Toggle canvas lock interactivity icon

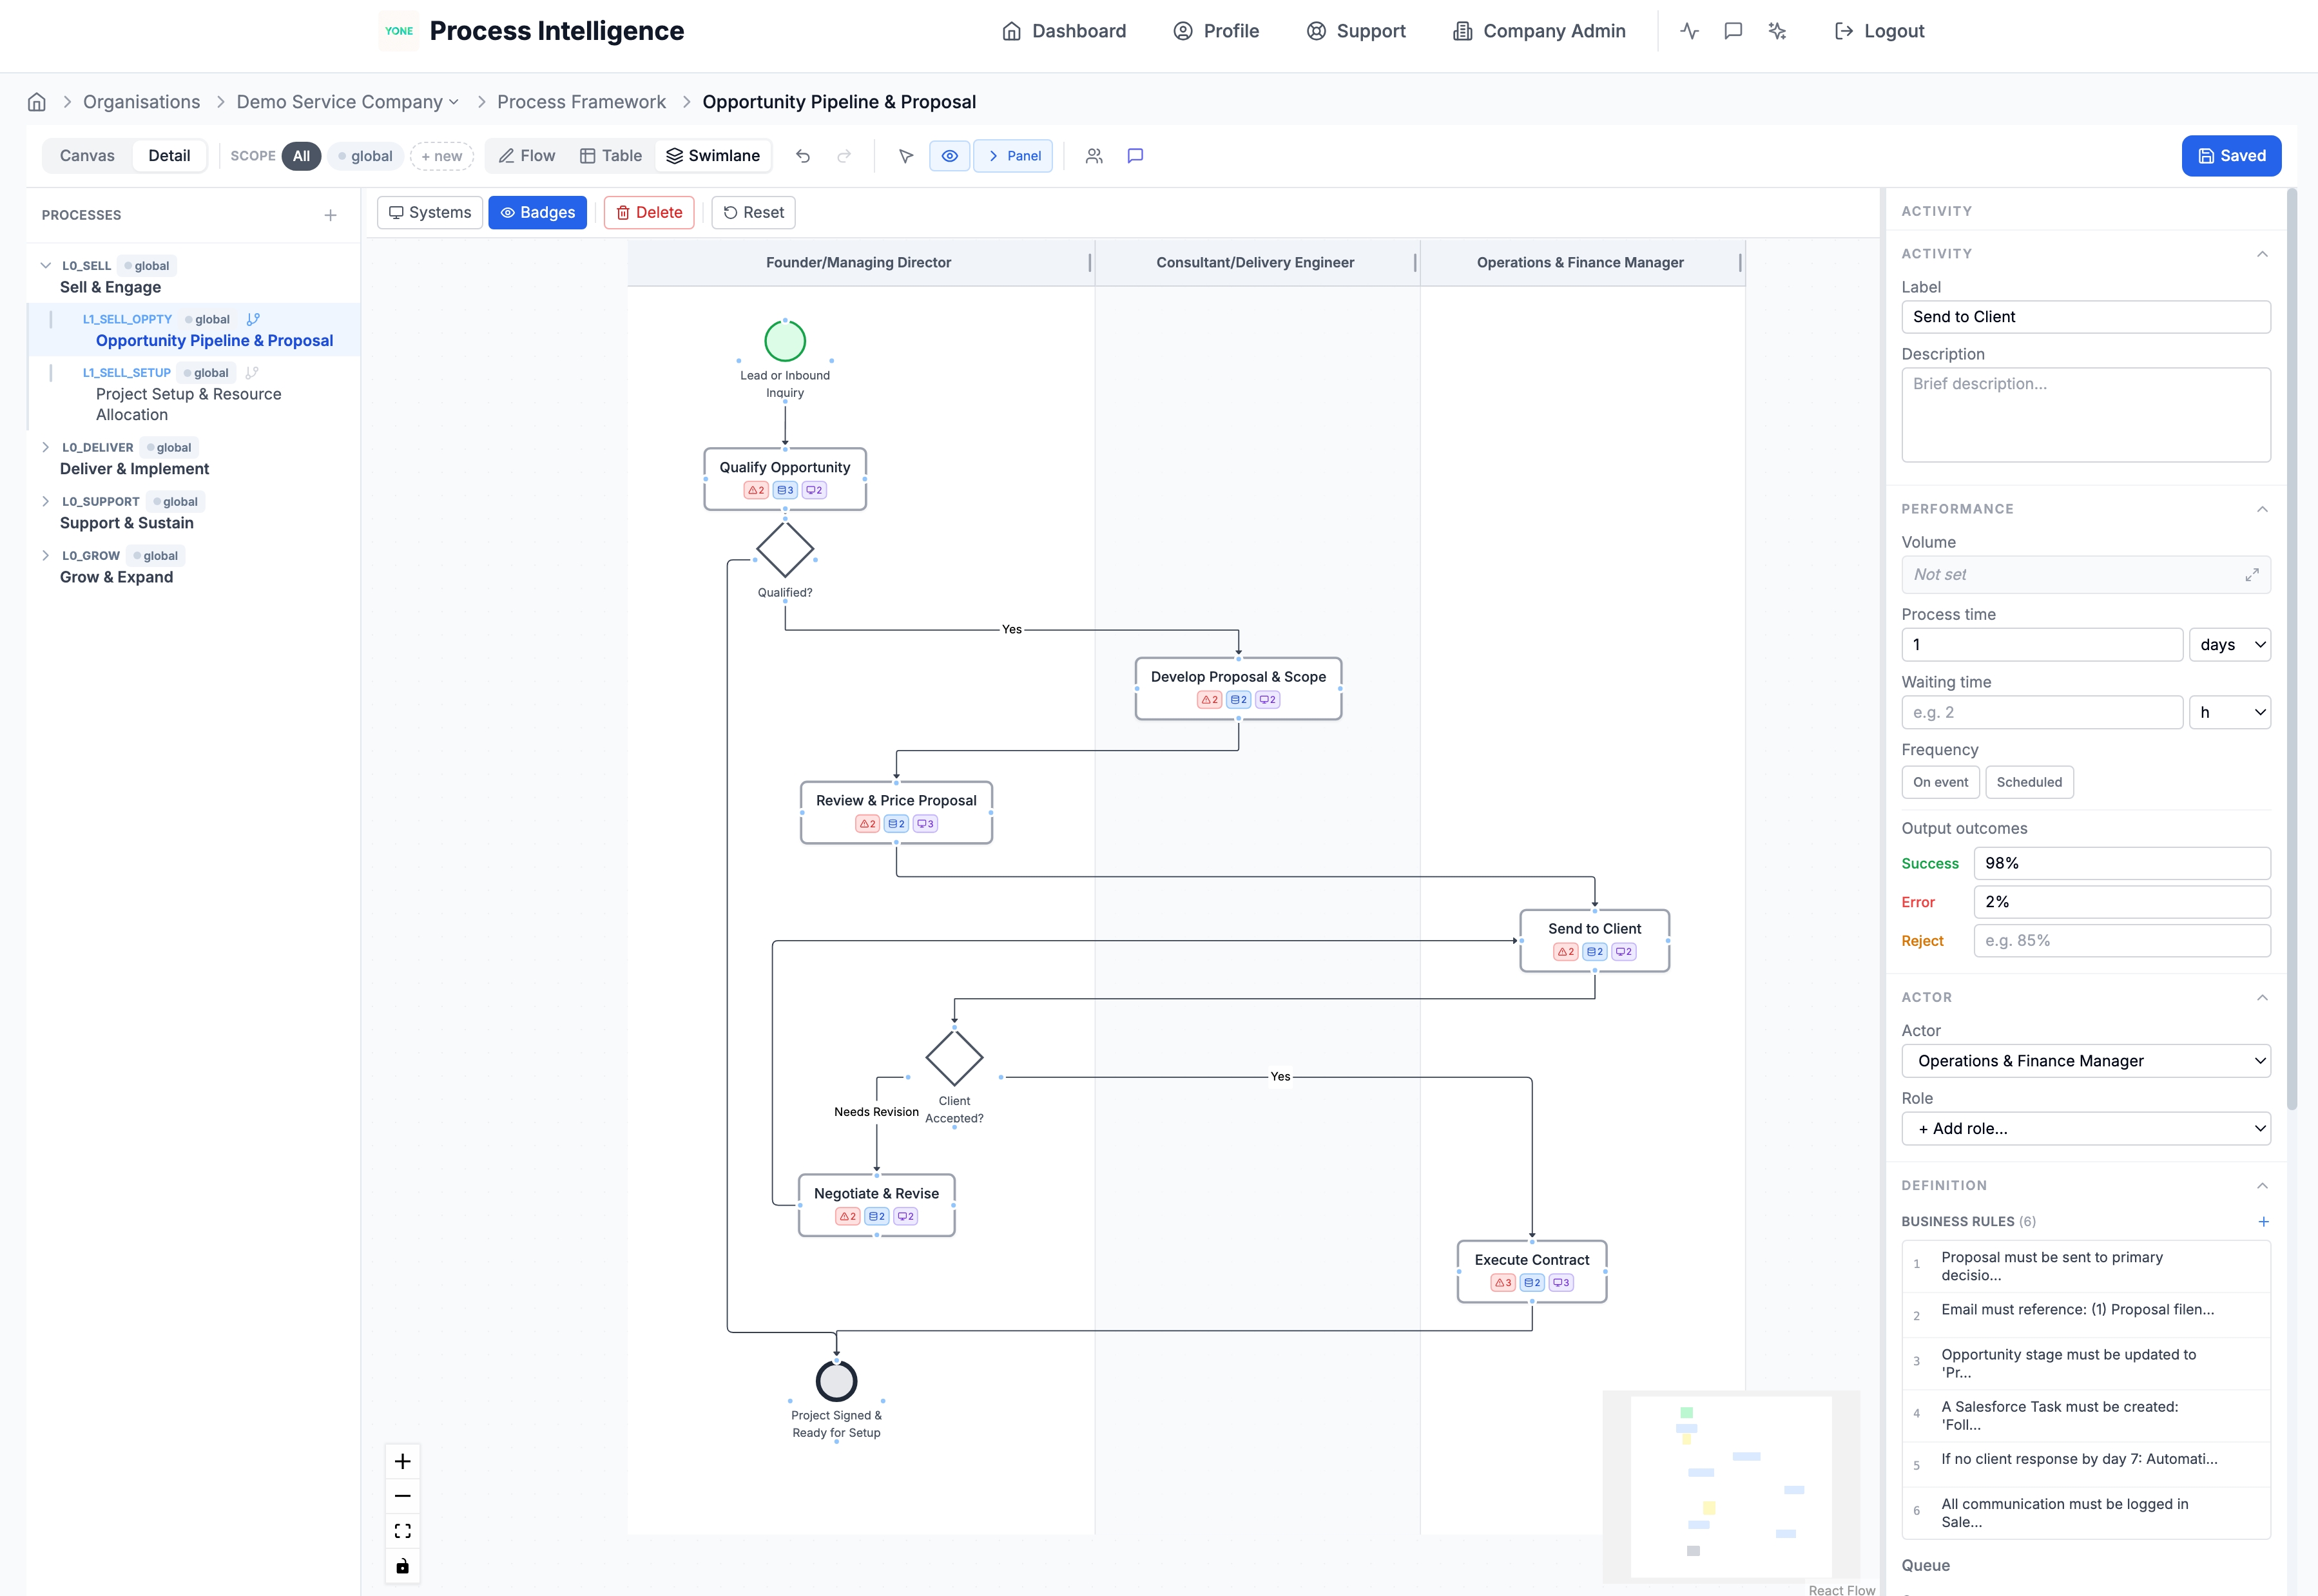coord(403,1566)
